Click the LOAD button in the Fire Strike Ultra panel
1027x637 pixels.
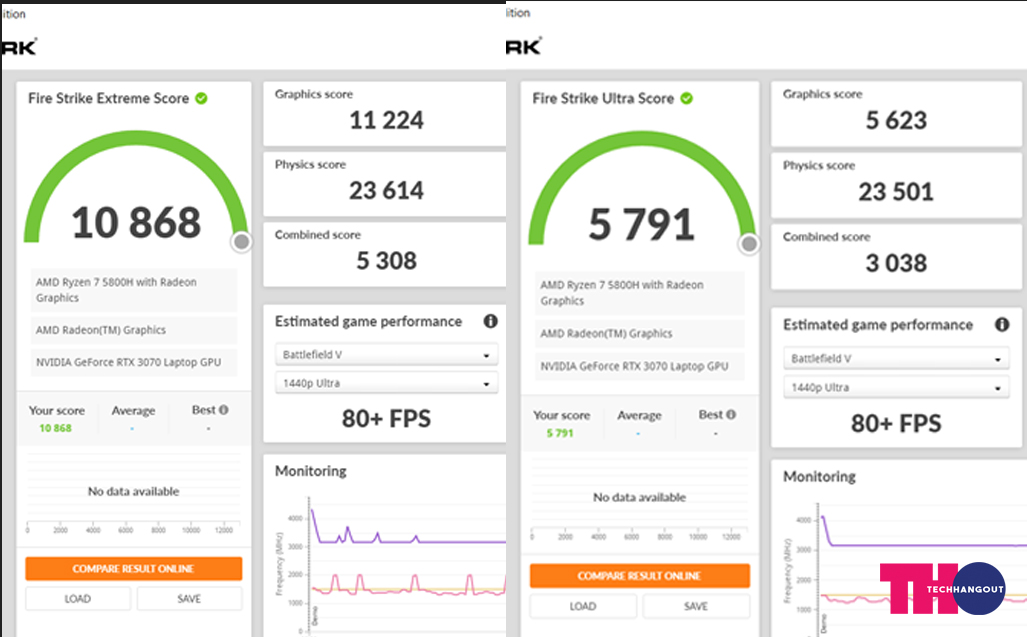coord(583,606)
